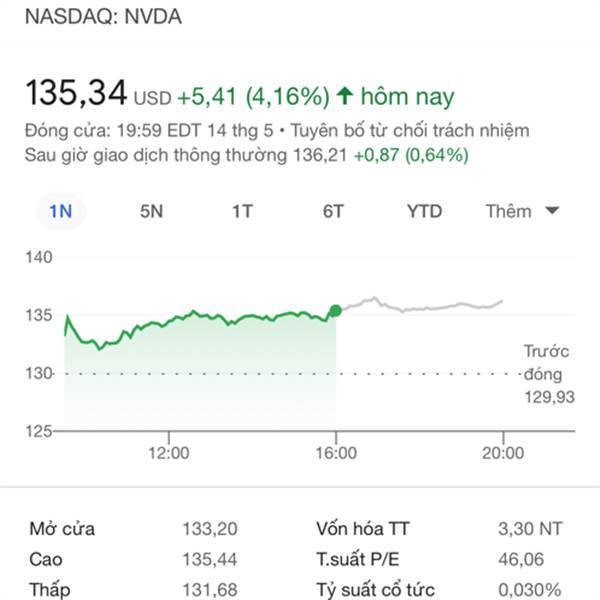Click the NASDAQ: NVDA ticker label

(x=103, y=16)
